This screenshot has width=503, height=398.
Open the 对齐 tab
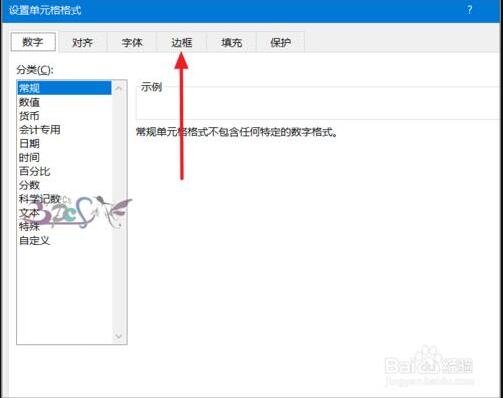[x=82, y=42]
